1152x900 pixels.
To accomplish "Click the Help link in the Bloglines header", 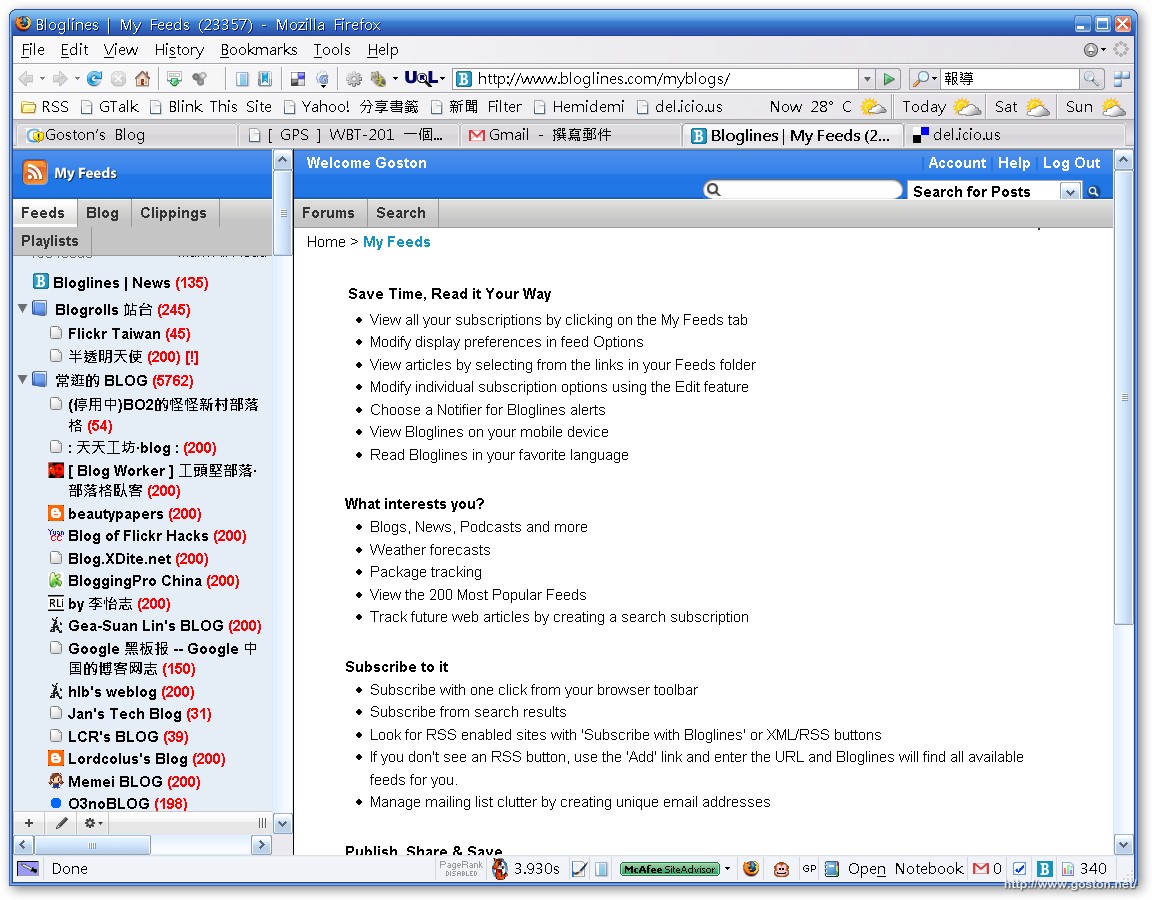I will 1014,163.
